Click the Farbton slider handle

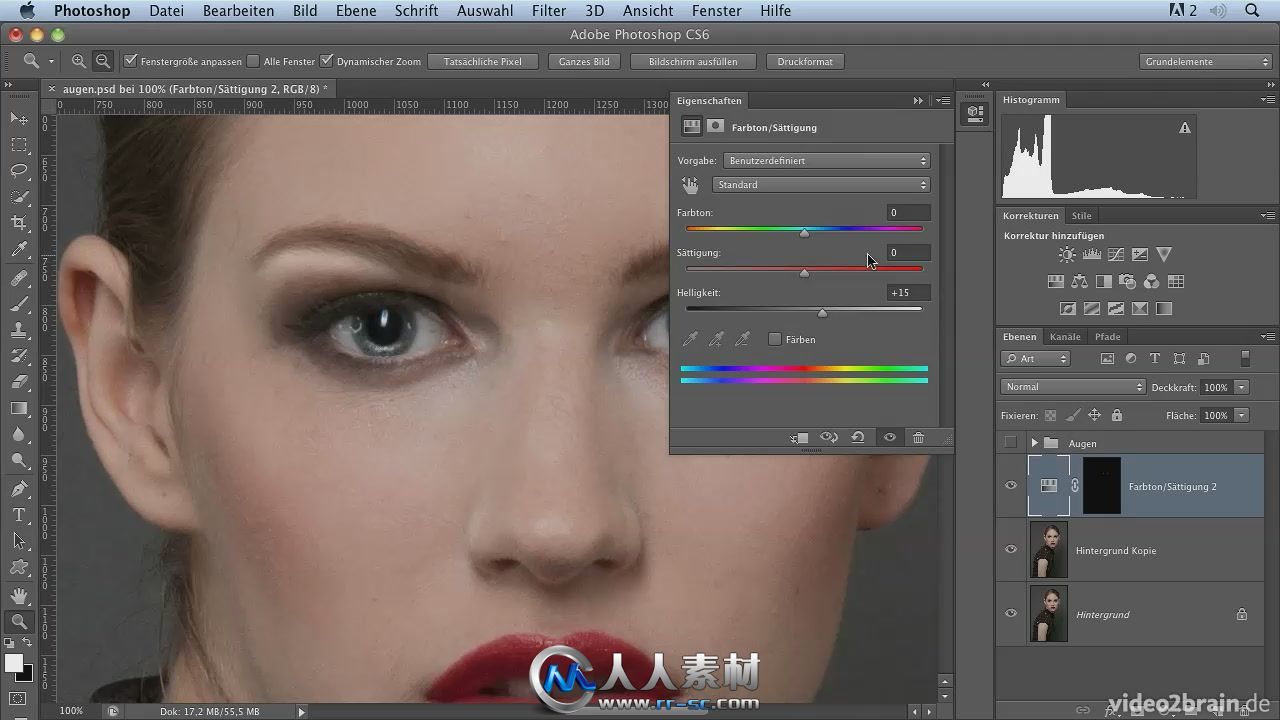pos(804,233)
